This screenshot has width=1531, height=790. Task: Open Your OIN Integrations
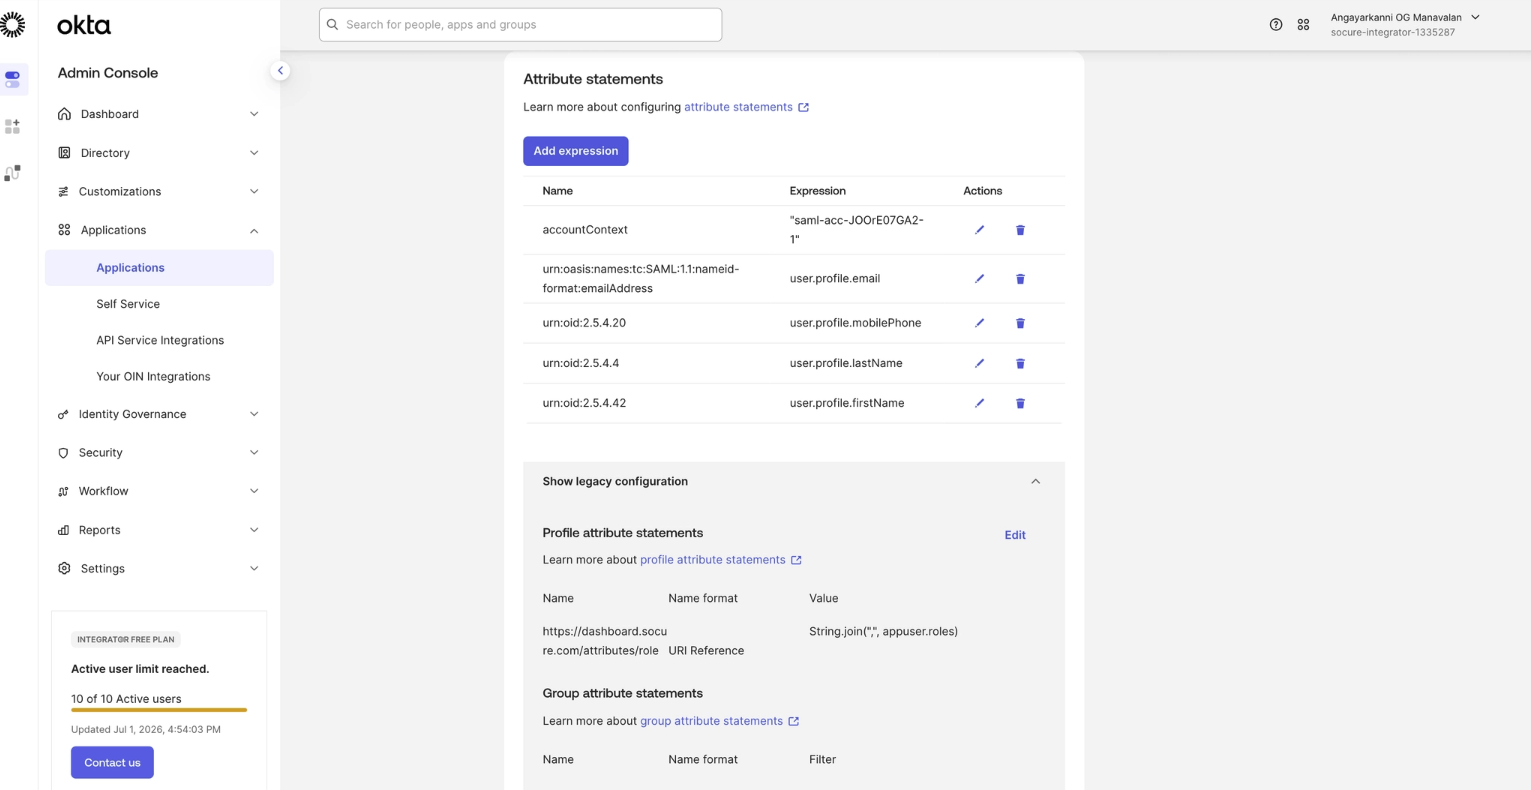(153, 376)
